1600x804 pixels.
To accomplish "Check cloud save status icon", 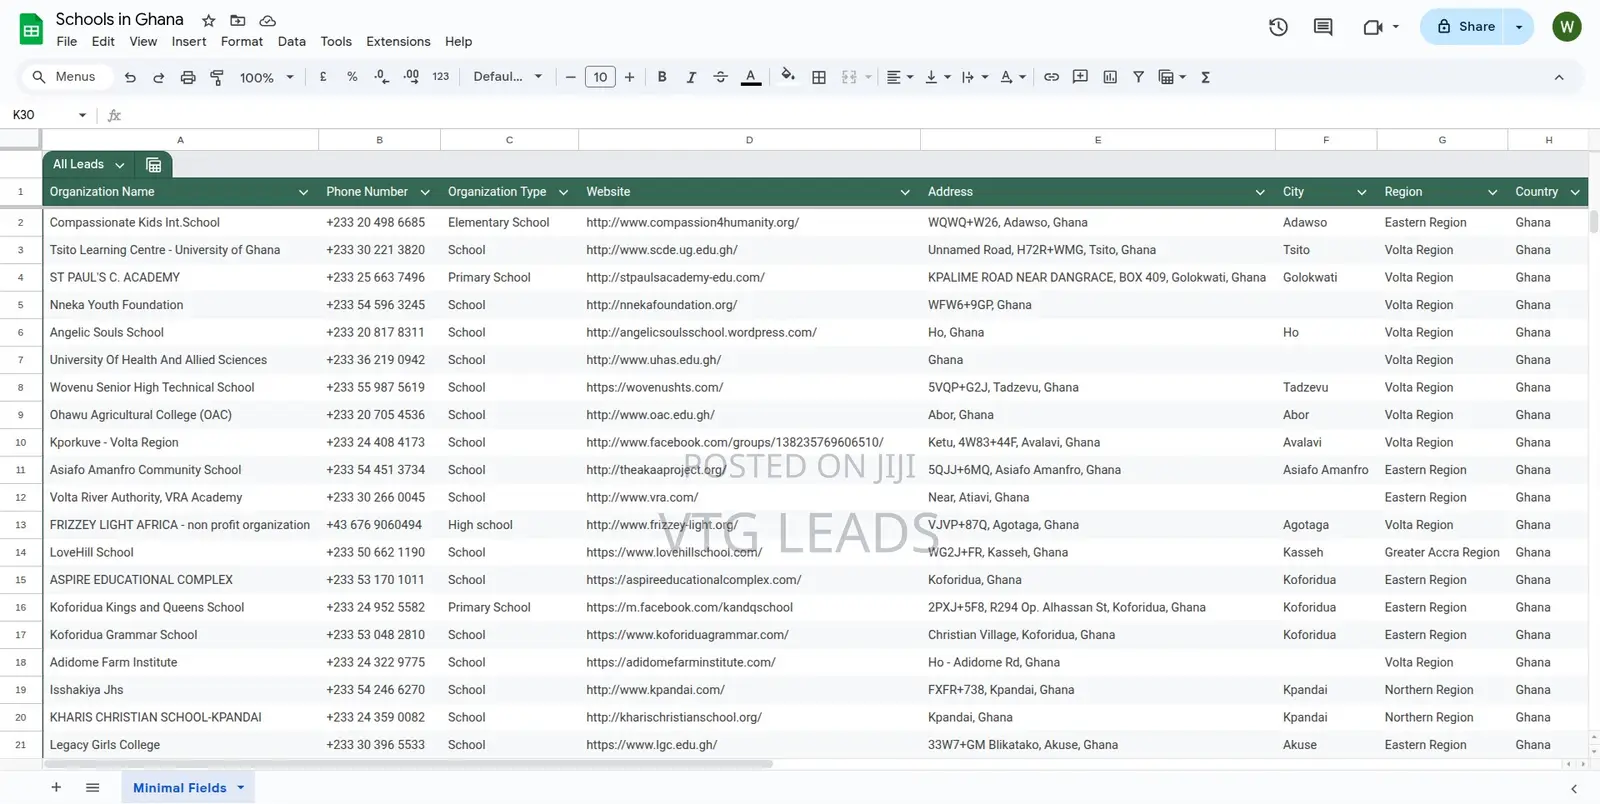I will (267, 20).
